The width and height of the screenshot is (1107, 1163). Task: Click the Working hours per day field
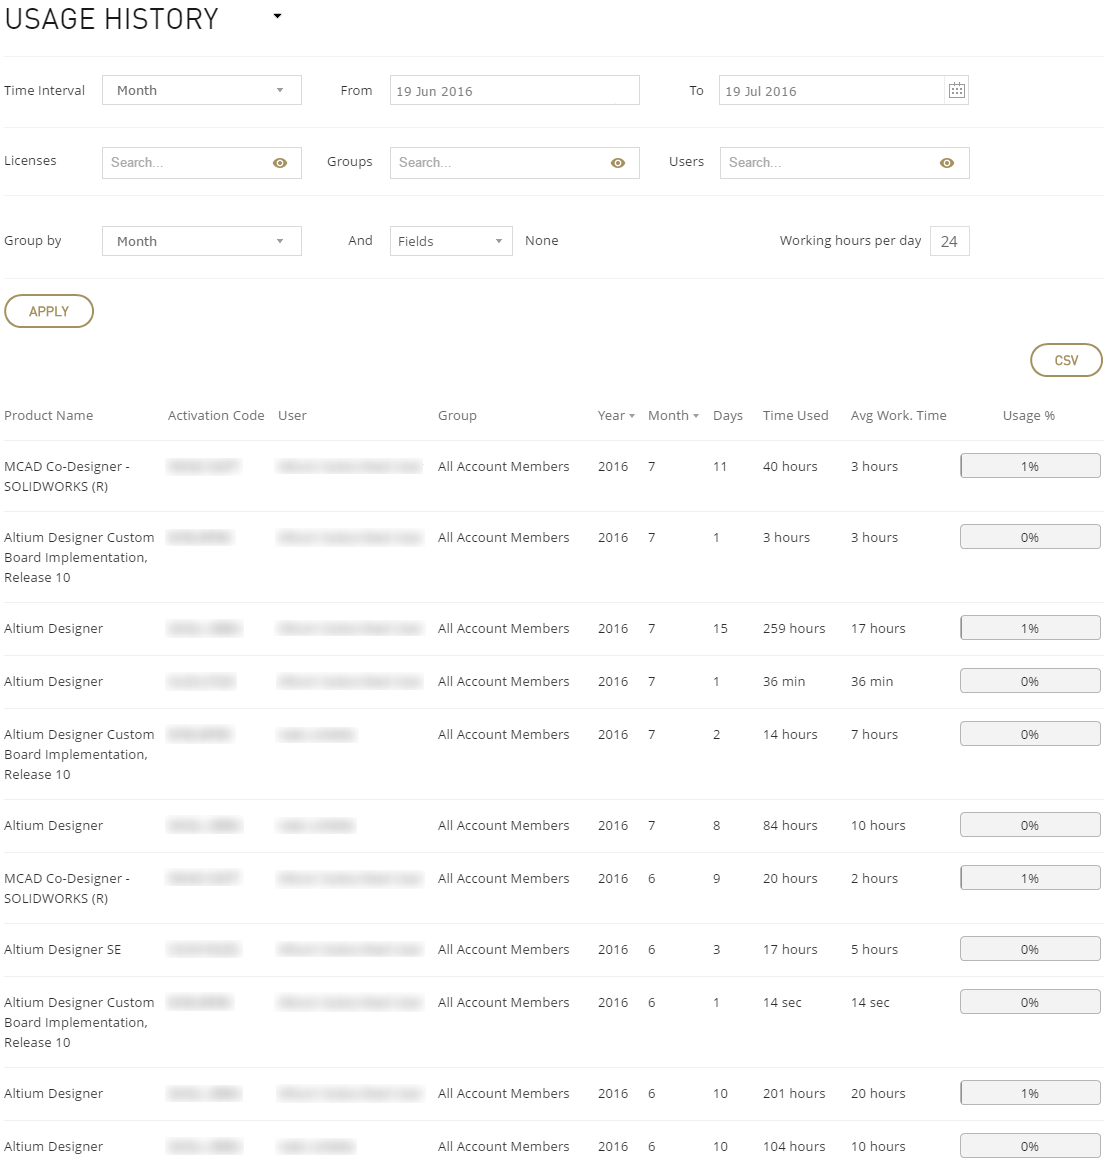949,241
